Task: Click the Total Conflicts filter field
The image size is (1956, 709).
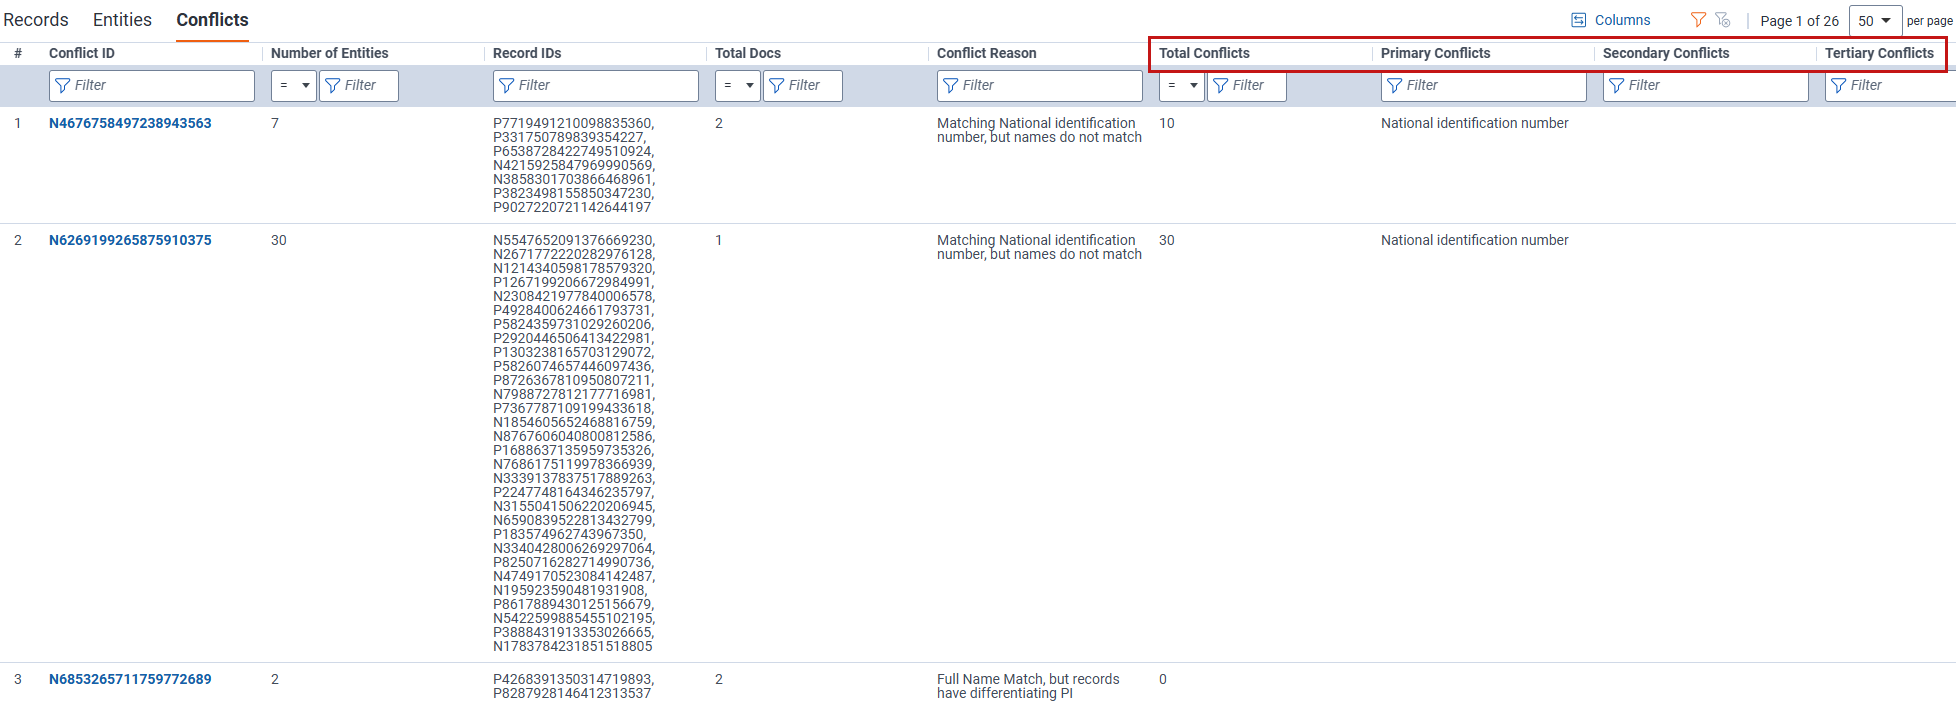Action: [x=1247, y=86]
